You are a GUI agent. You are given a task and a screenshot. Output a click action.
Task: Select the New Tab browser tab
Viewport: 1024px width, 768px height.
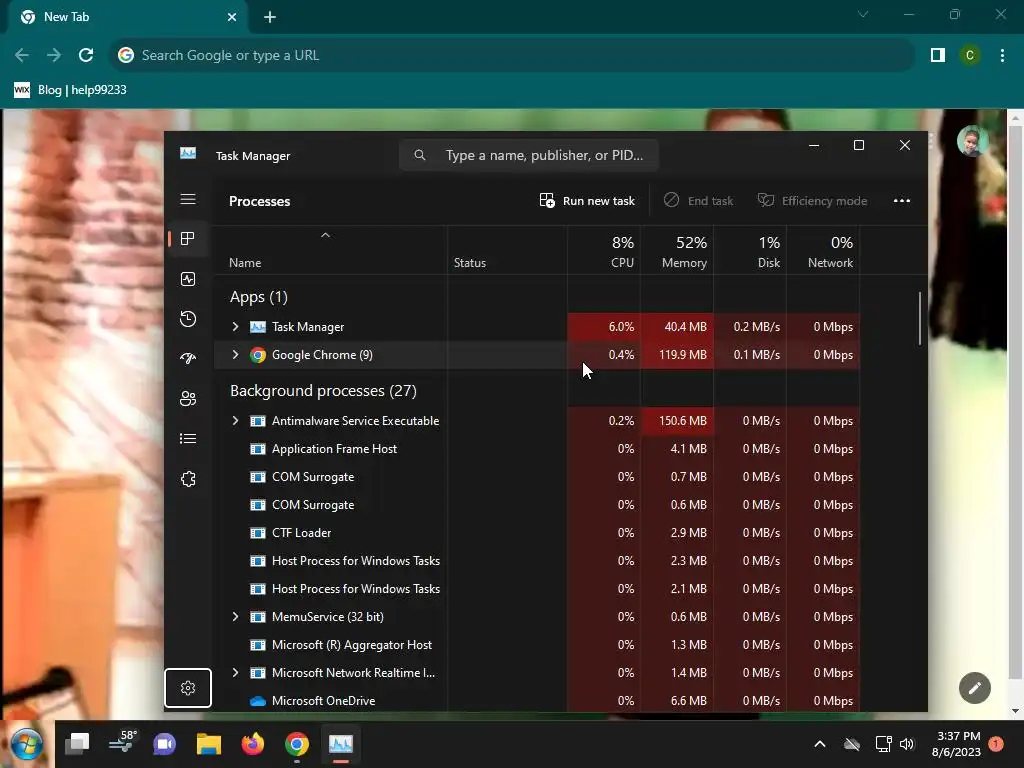(127, 17)
